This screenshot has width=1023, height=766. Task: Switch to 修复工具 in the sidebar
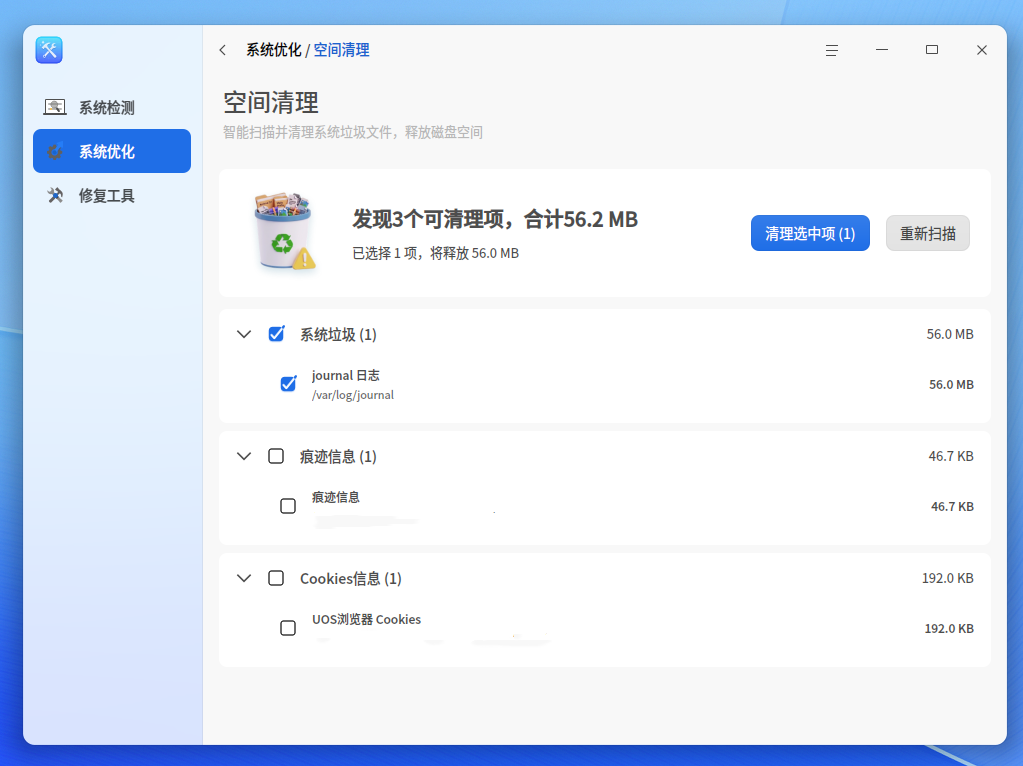coord(112,195)
